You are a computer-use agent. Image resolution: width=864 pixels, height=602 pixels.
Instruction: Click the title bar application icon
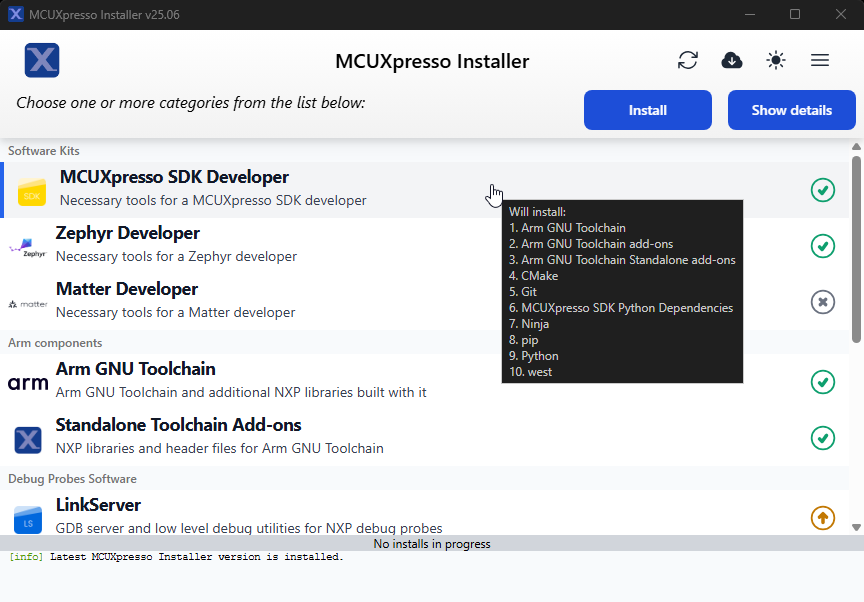click(x=16, y=14)
